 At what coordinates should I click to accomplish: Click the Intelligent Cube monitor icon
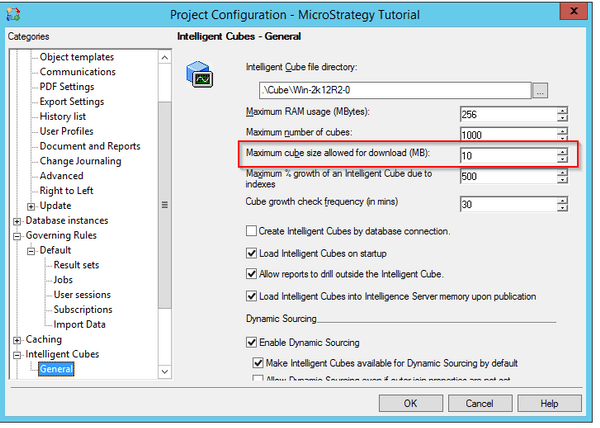[201, 76]
